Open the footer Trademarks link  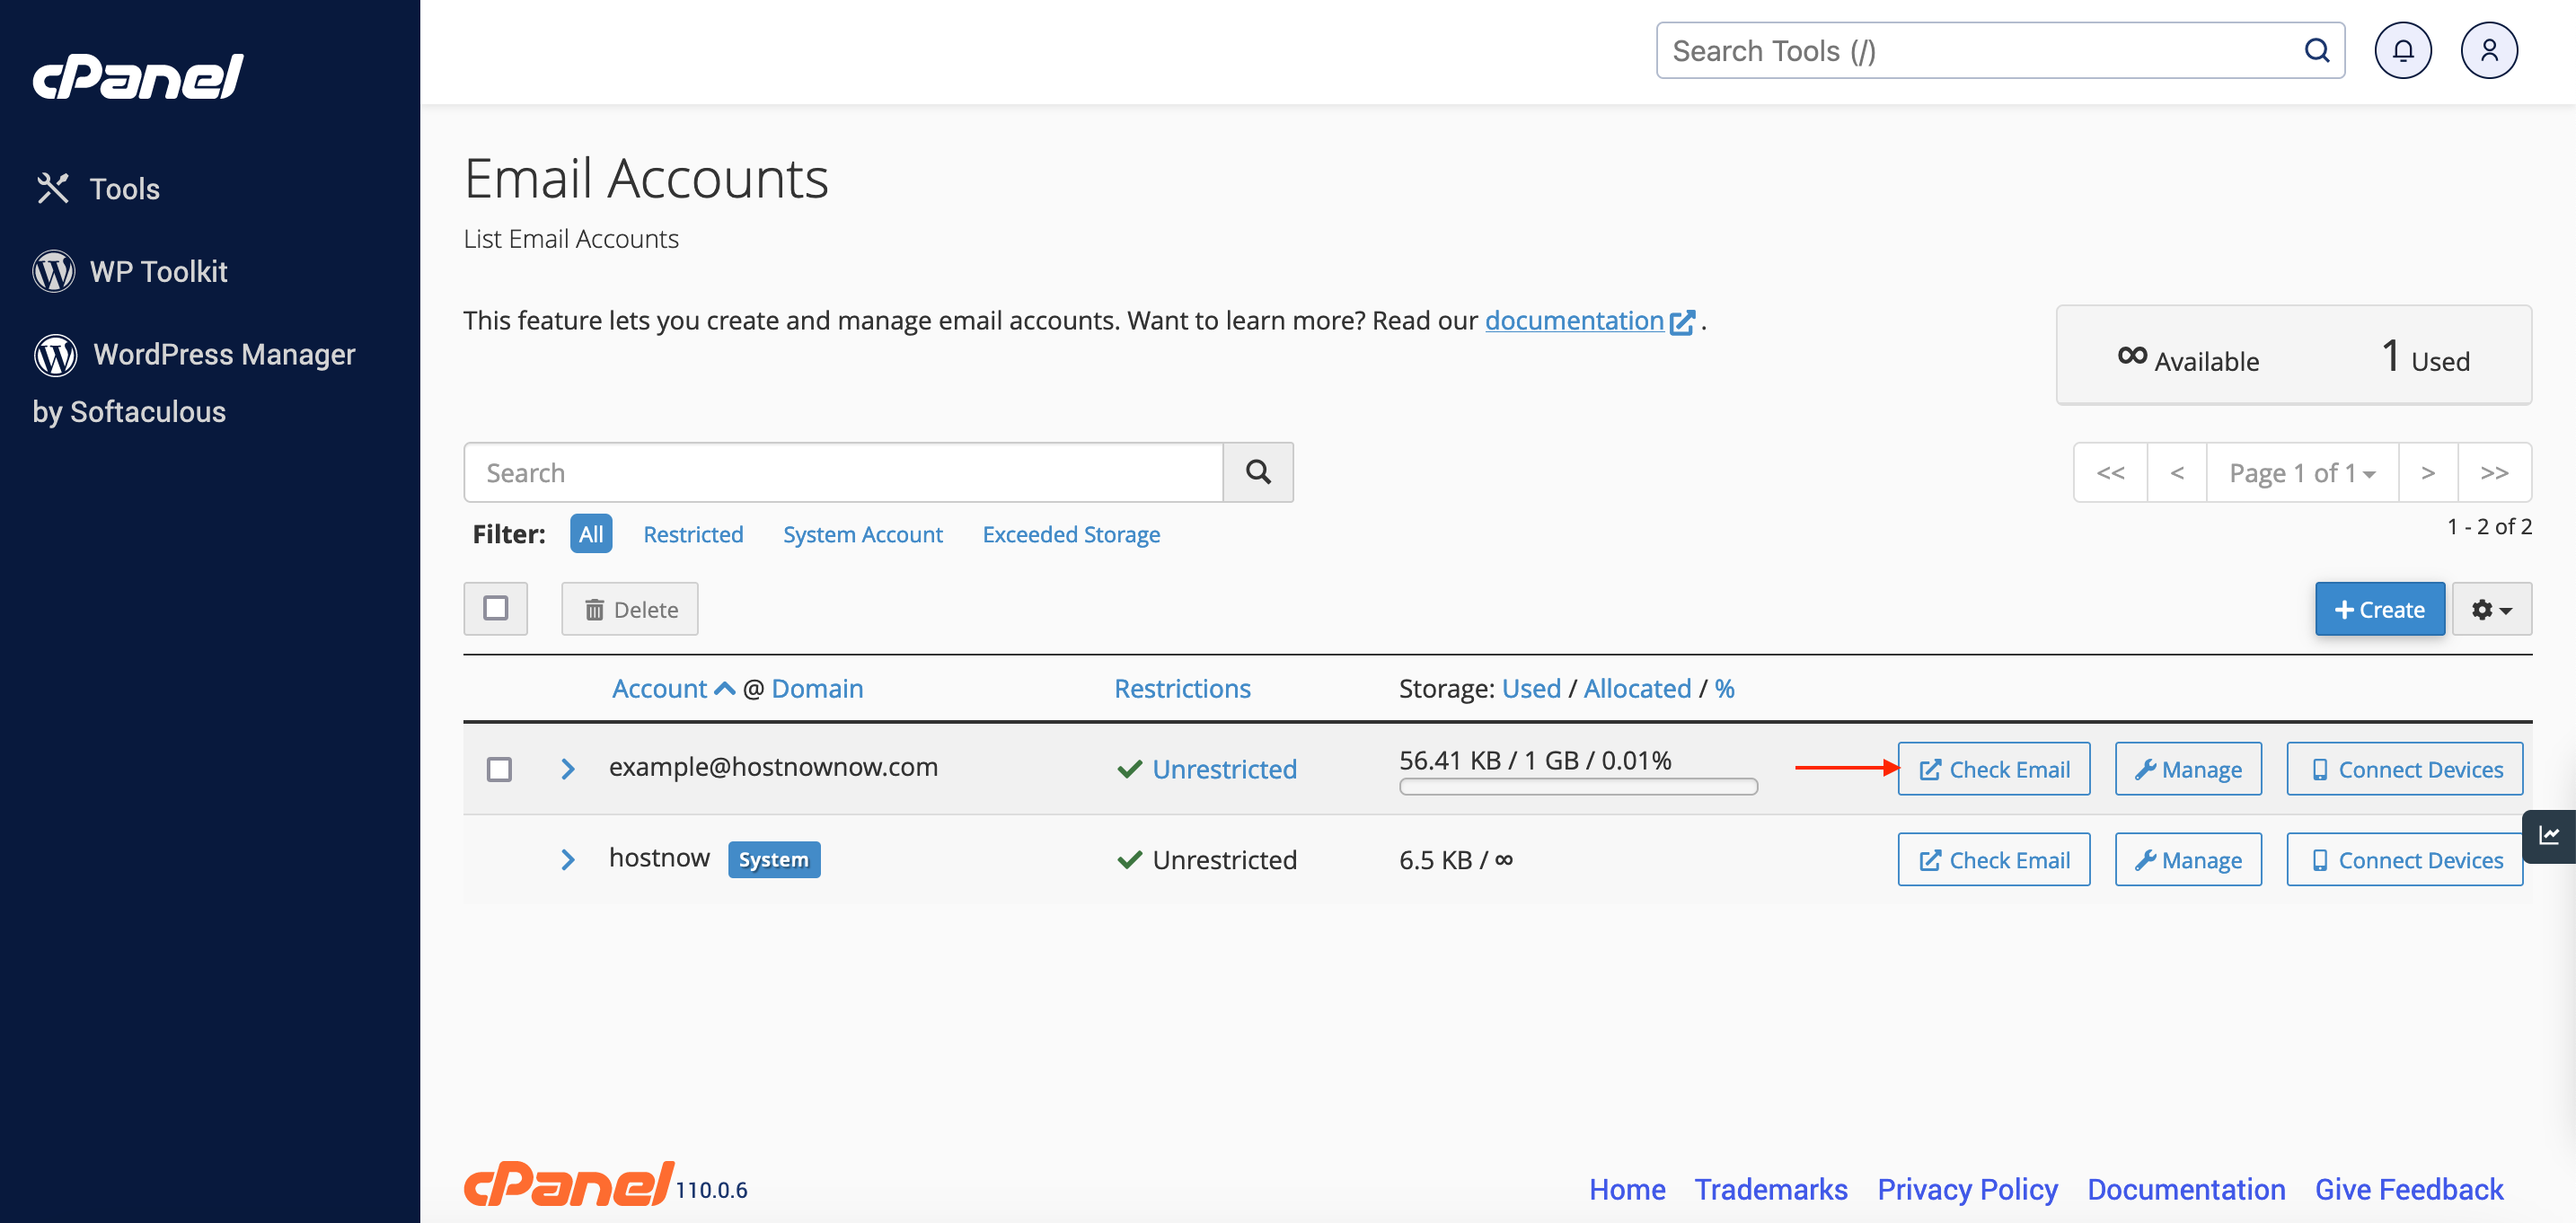(1770, 1189)
